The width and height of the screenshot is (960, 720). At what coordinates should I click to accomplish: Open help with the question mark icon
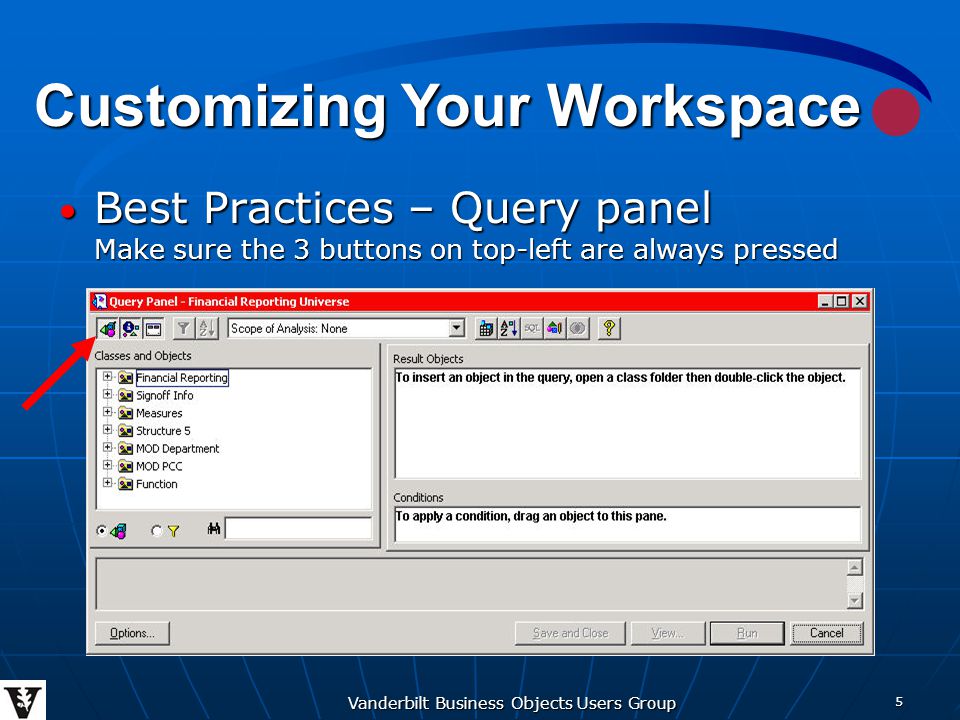coord(609,329)
